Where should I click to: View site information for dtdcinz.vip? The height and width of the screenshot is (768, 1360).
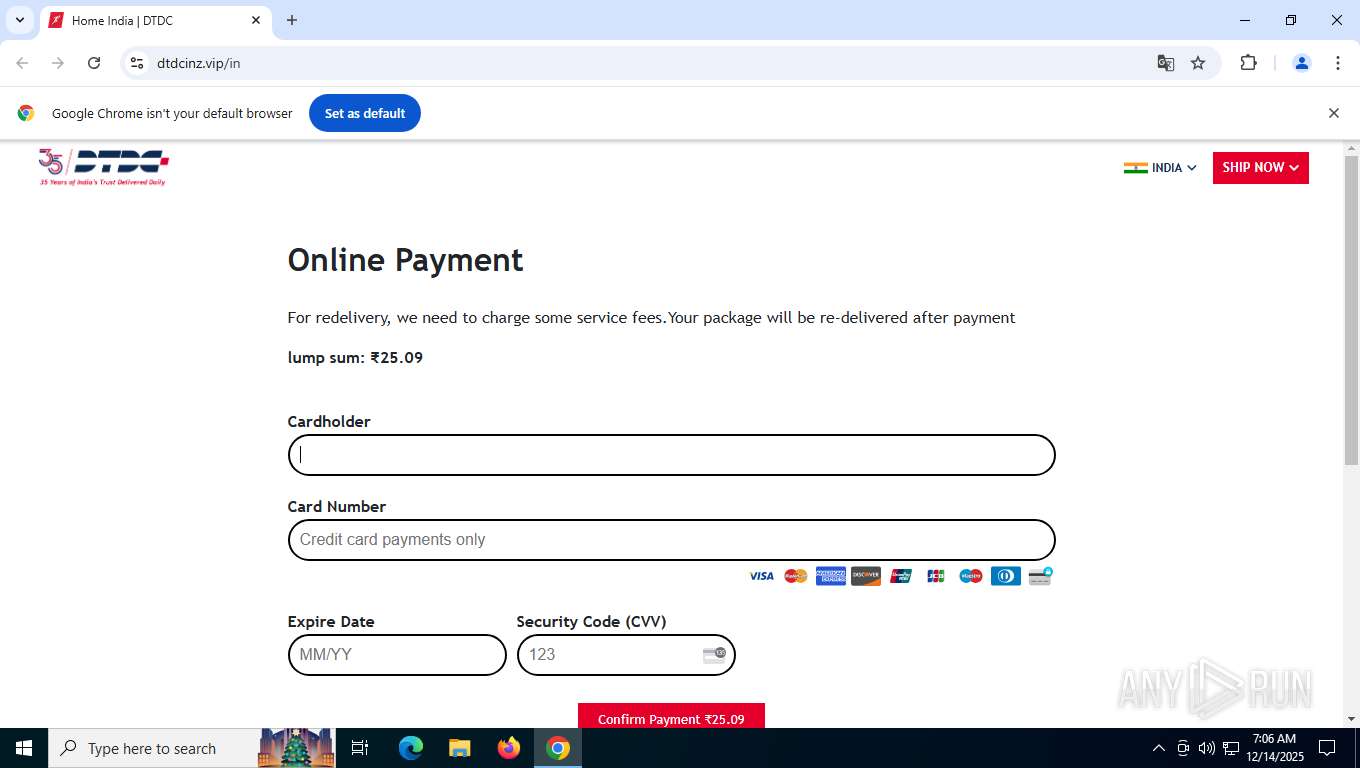pos(137,63)
